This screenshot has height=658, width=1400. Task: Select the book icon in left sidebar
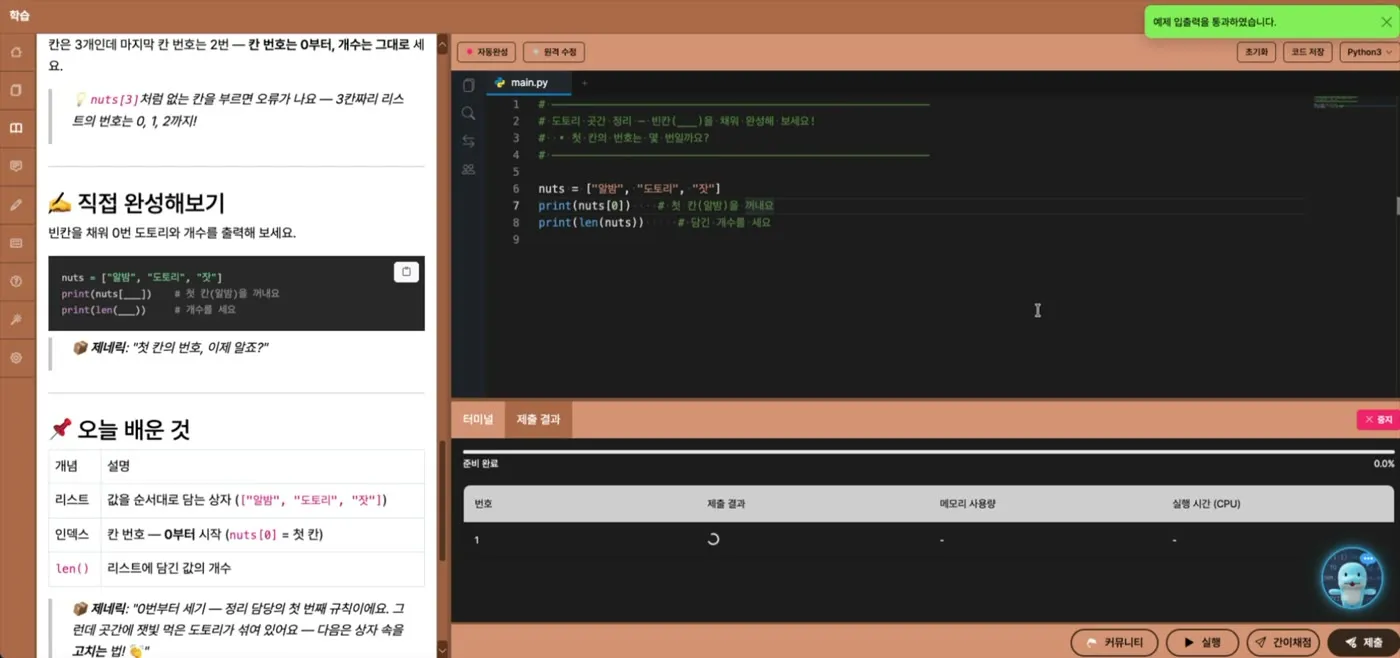click(16, 128)
